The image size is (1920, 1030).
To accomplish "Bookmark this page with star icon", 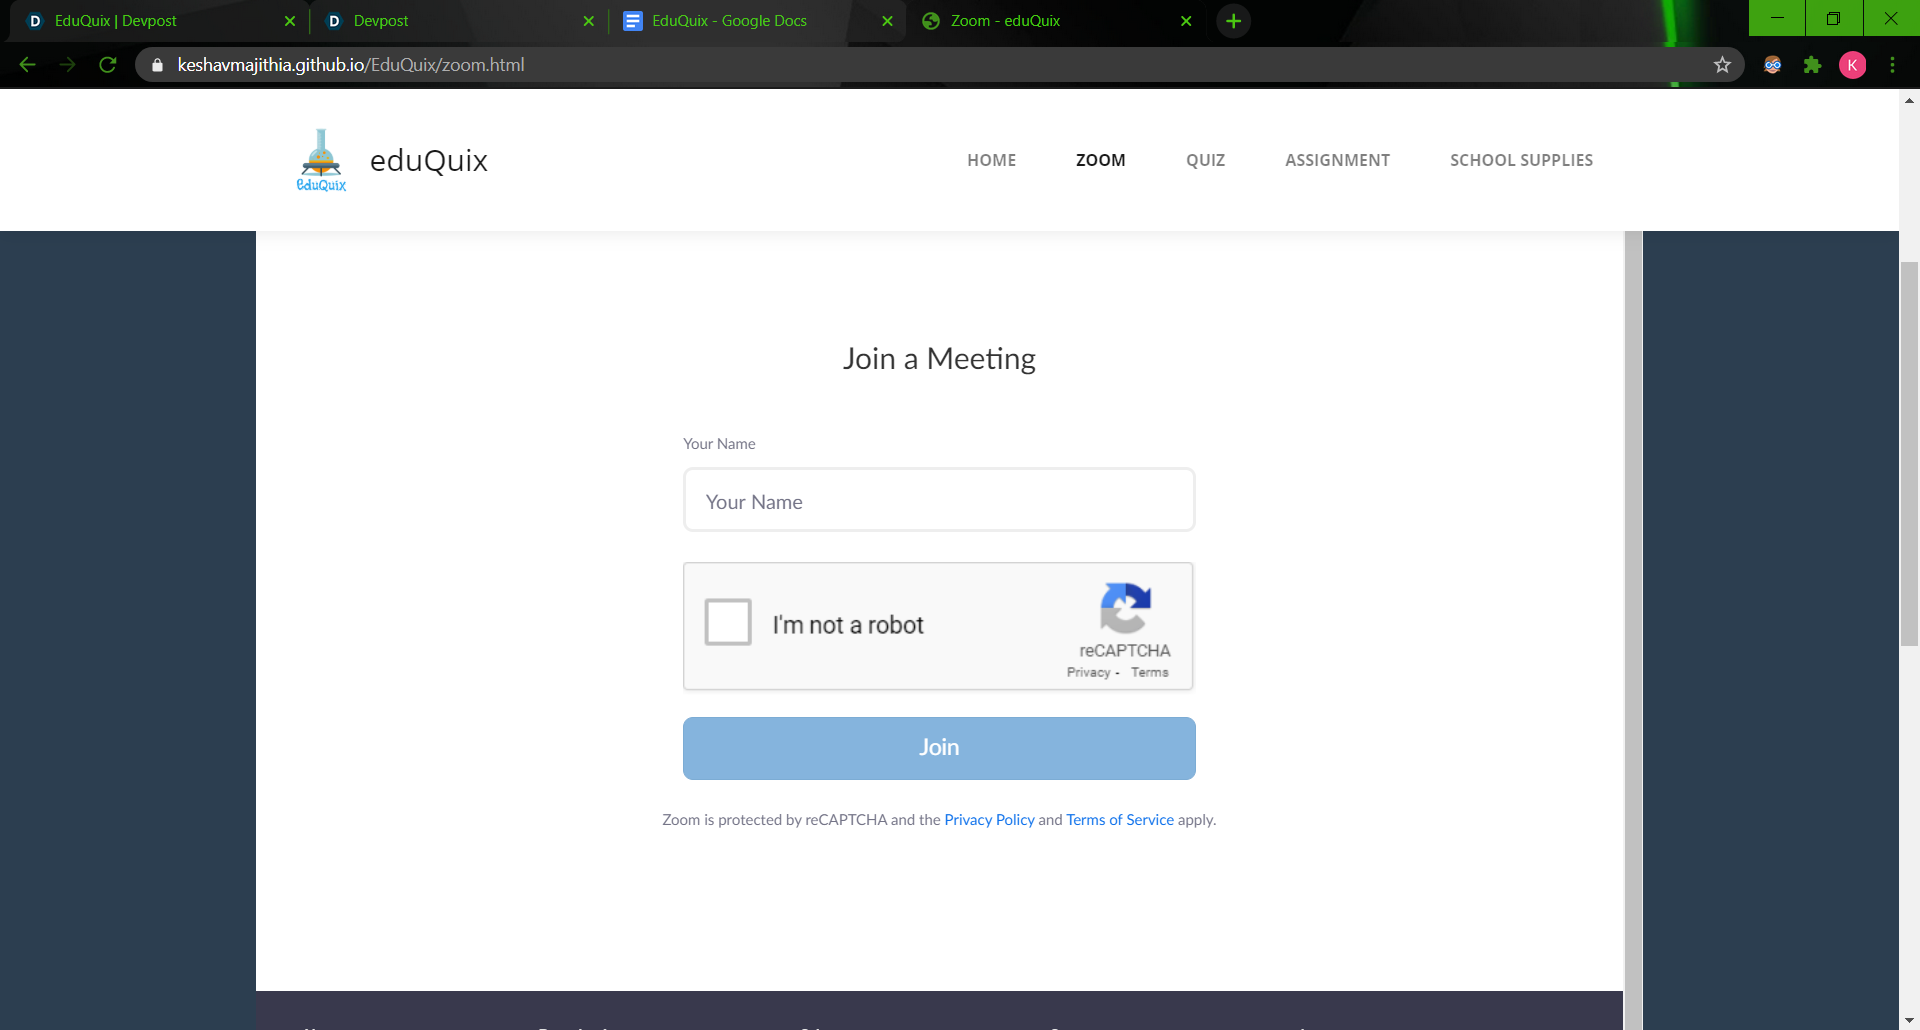I will tap(1722, 65).
